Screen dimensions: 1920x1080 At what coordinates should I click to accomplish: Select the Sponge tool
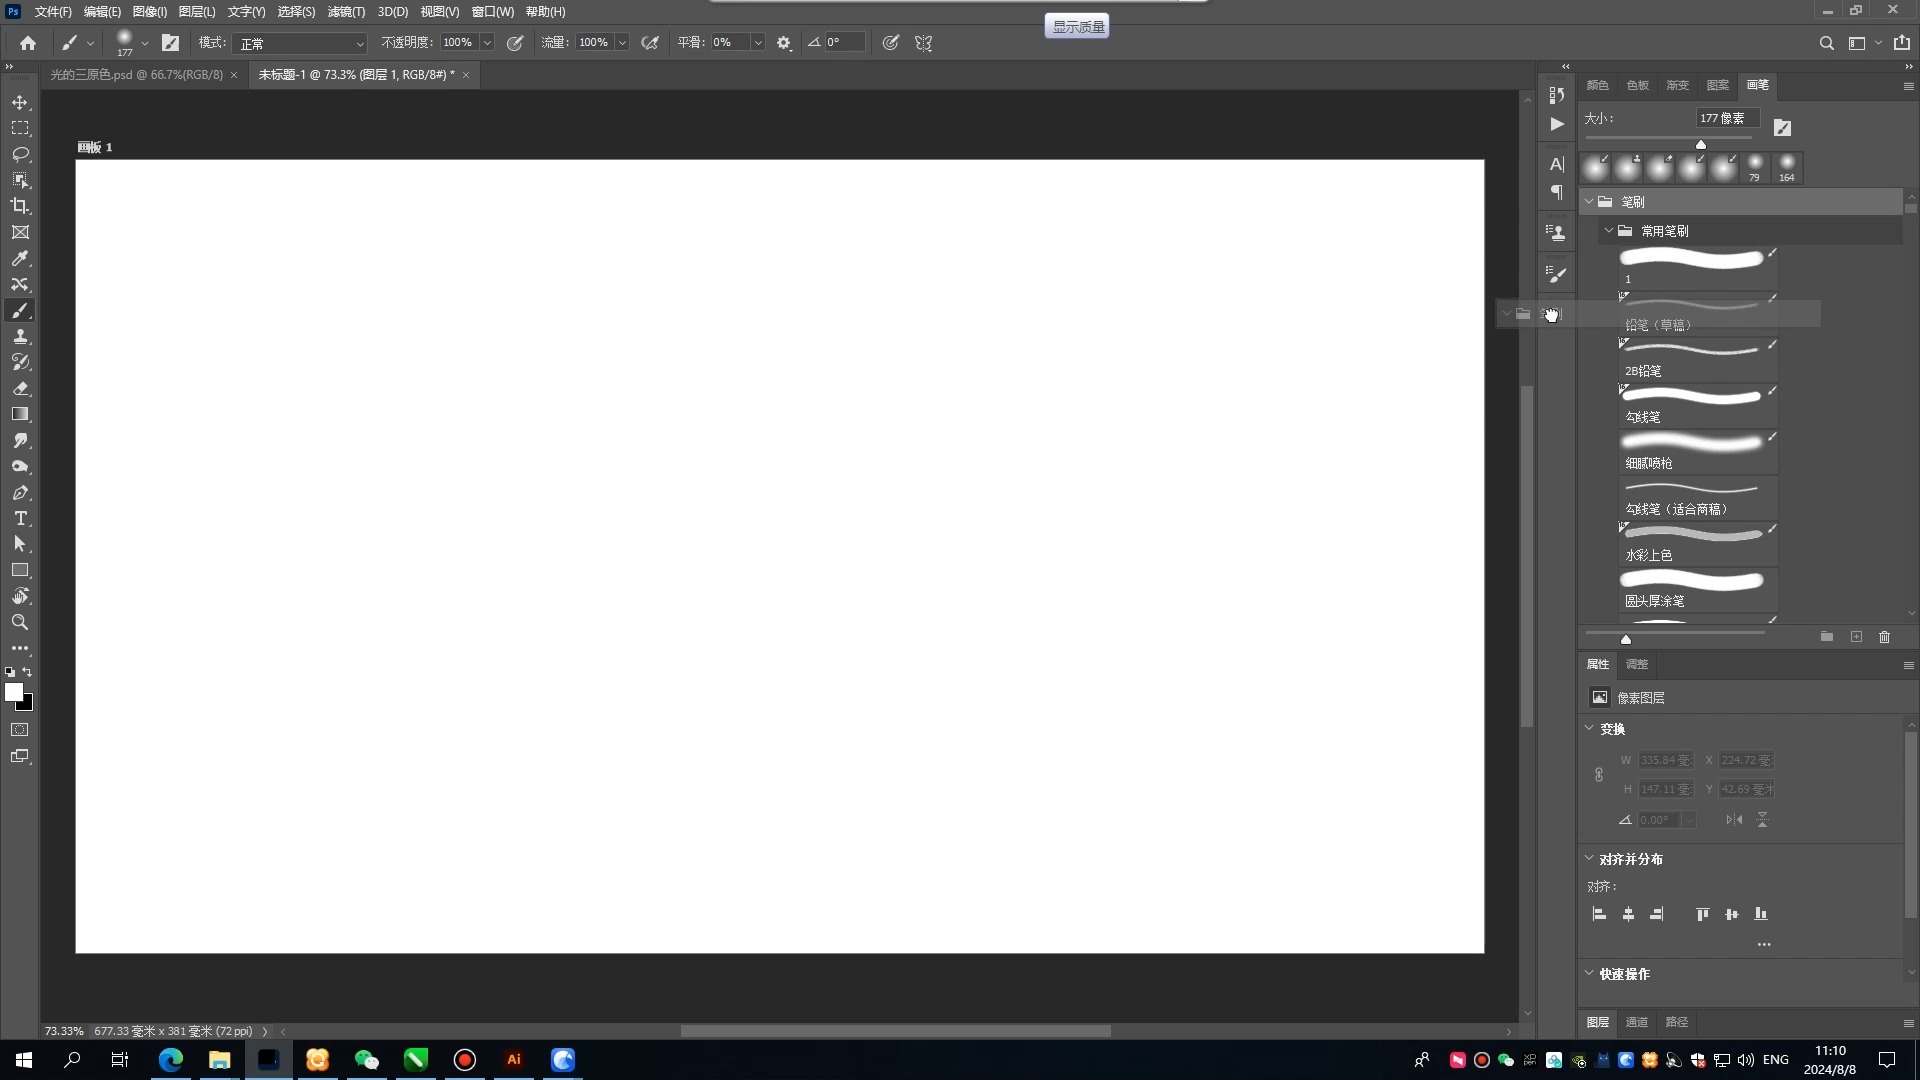click(20, 466)
